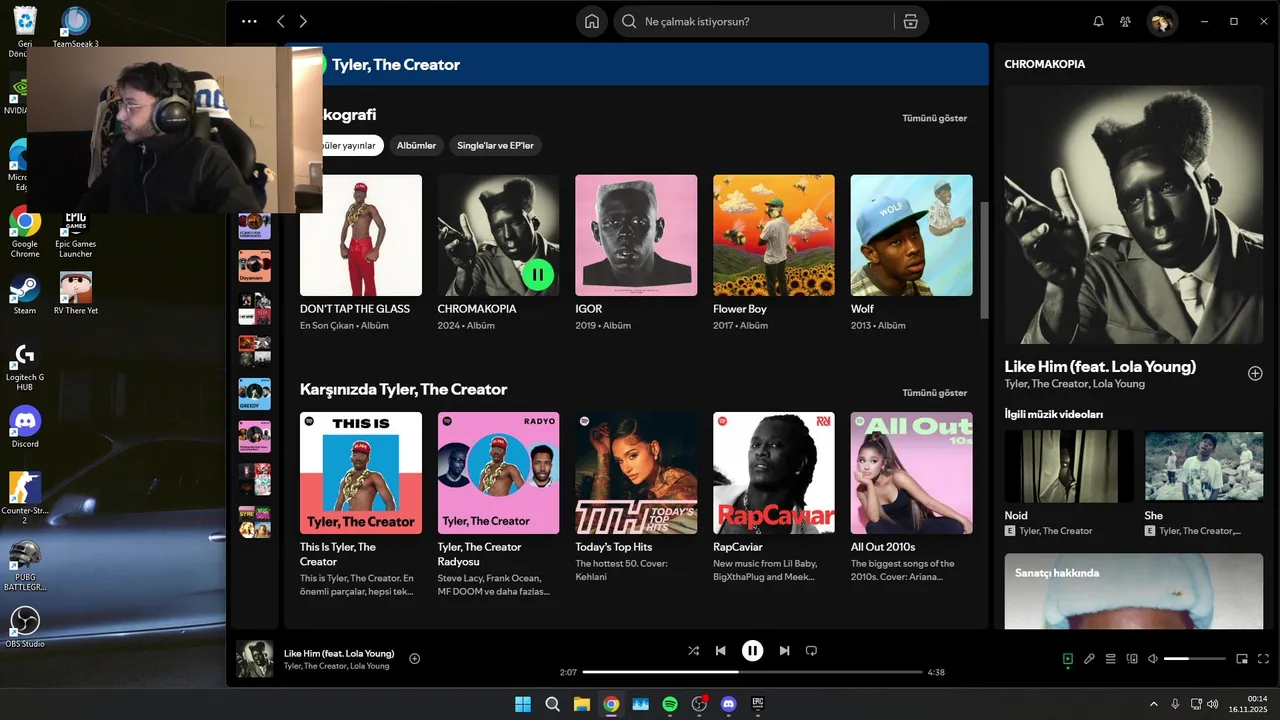The height and width of the screenshot is (720, 1280).
Task: Select the 'Albümler' filter chip
Action: (416, 145)
